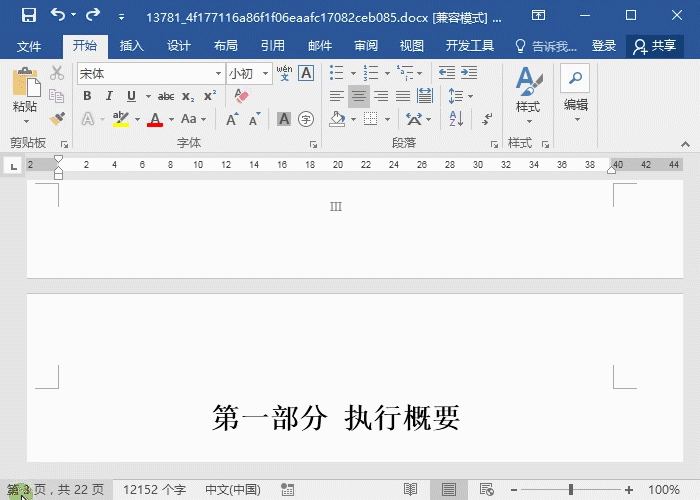Open the 文件 menu
Image resolution: width=700 pixels, height=500 pixels.
coord(29,46)
